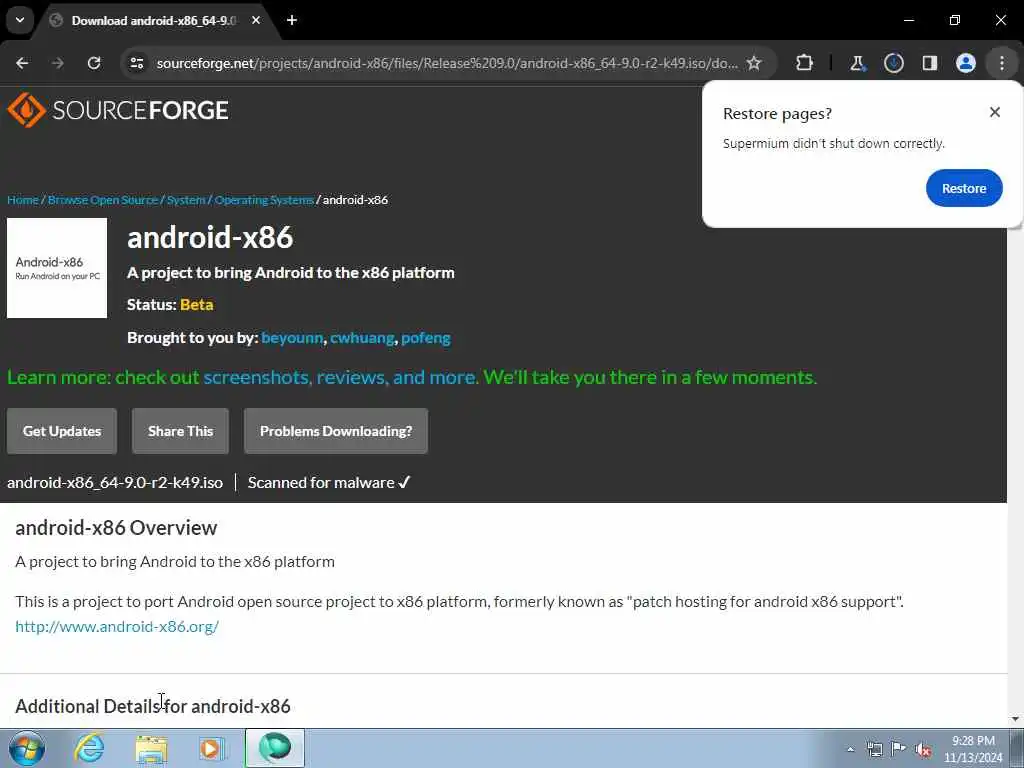Click the taskbar clock 9:28 PM

click(x=973, y=741)
